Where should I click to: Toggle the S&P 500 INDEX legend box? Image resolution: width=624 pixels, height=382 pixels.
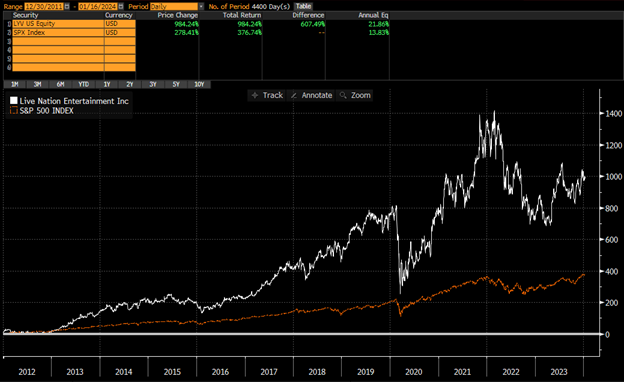click(14, 110)
